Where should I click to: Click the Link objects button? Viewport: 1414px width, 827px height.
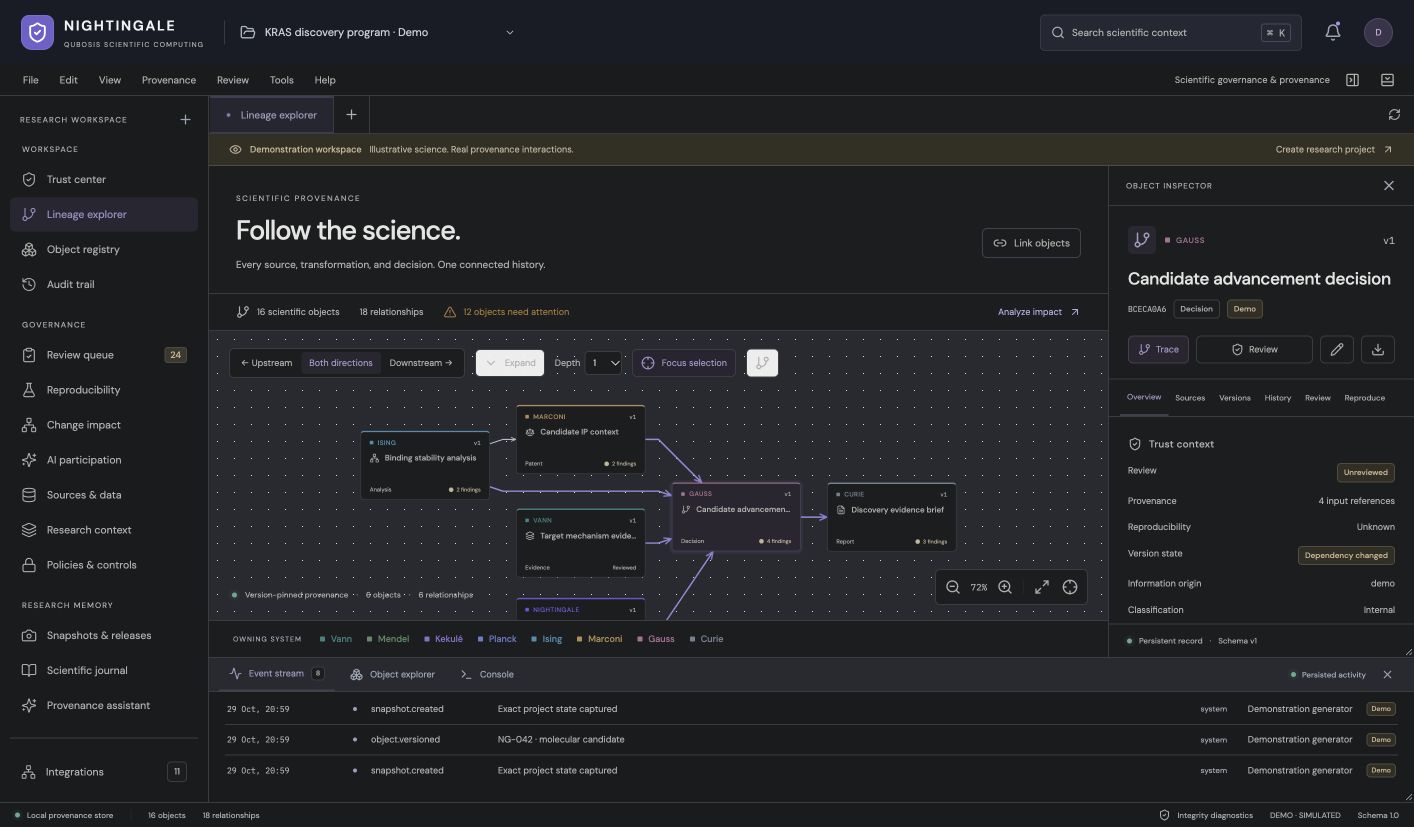1031,243
